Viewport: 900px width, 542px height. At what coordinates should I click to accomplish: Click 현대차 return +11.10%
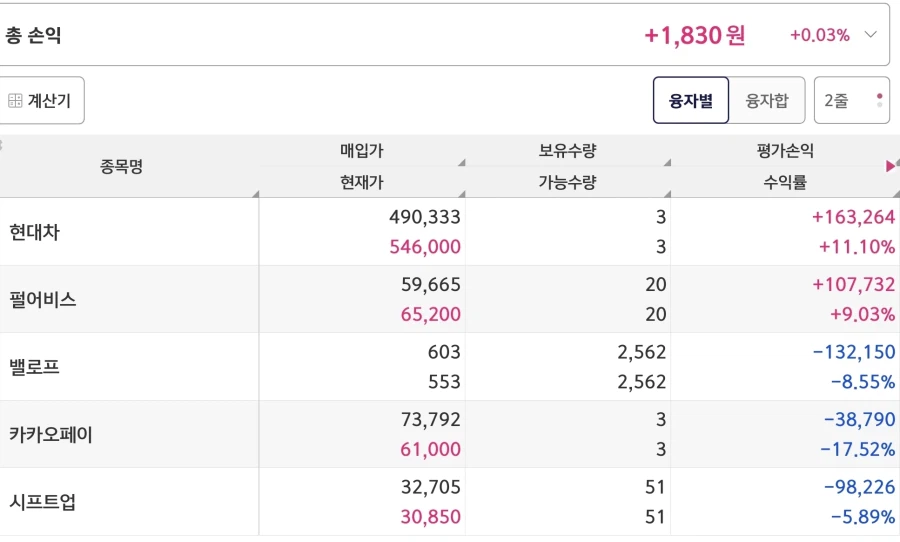(x=857, y=247)
